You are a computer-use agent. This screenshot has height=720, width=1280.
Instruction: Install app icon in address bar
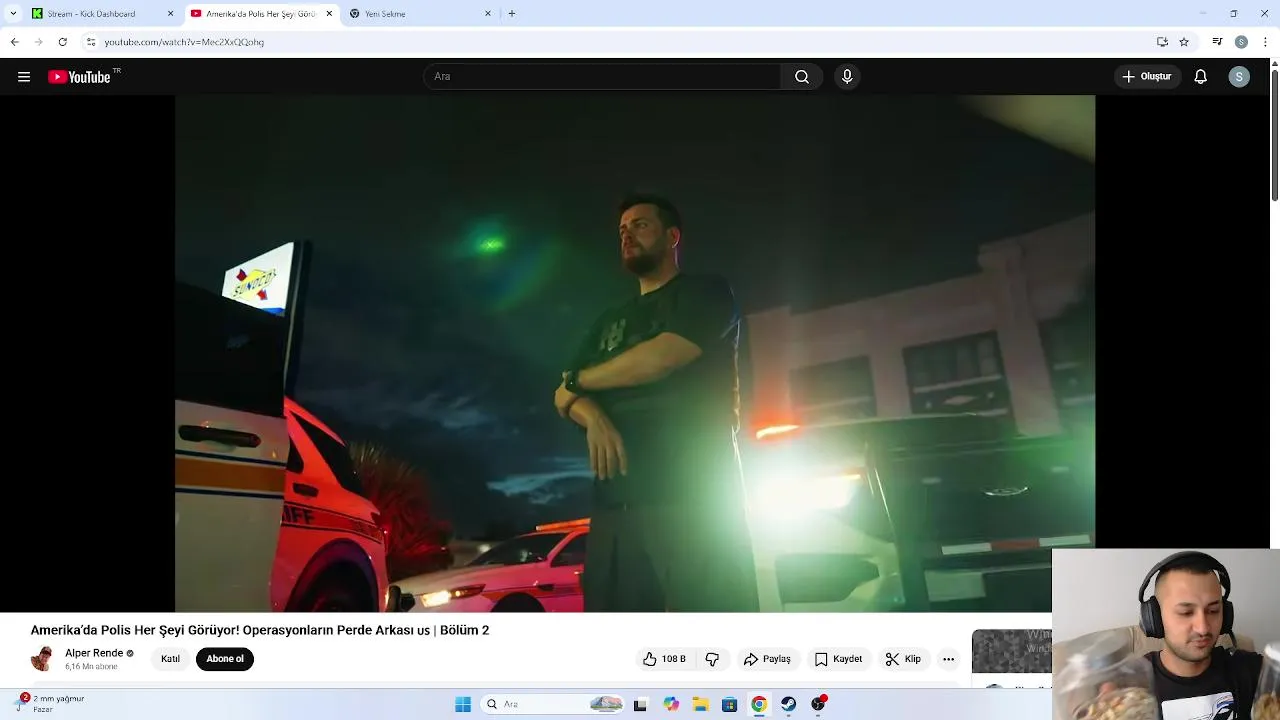(1162, 42)
